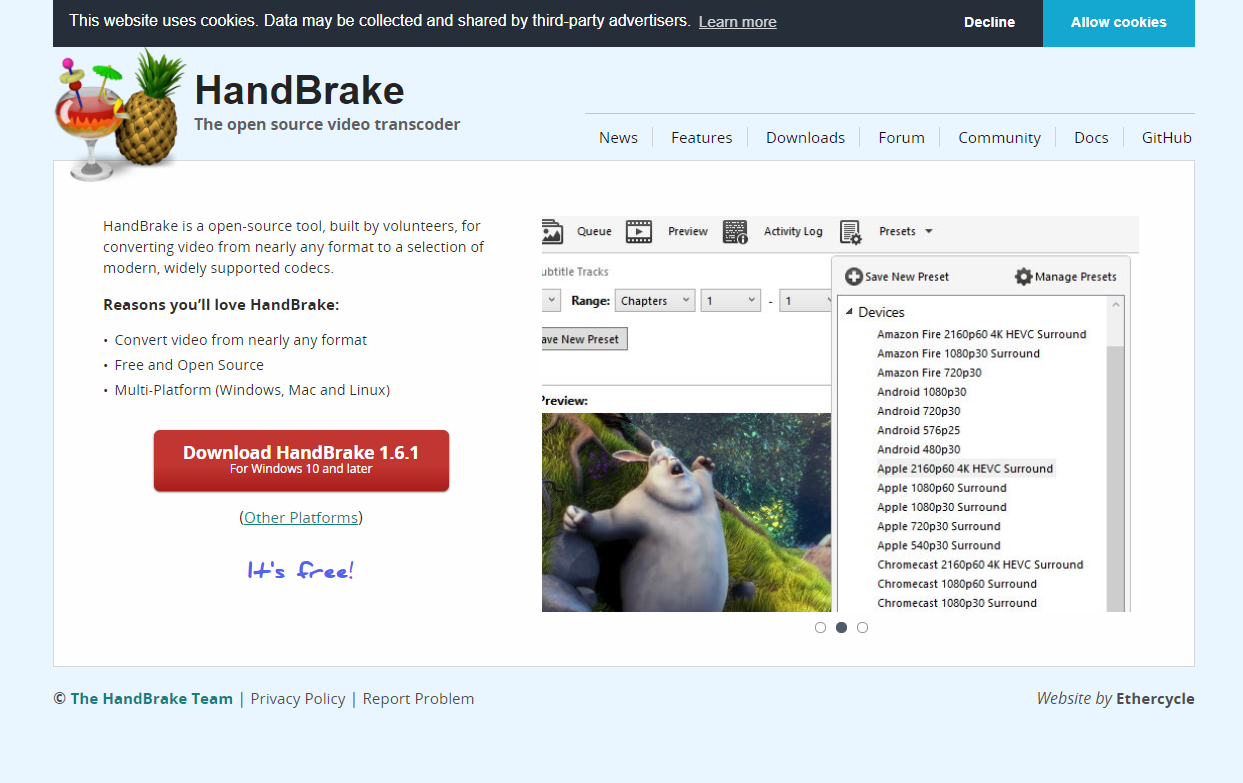Open the Chapters range dropdown

(655, 300)
